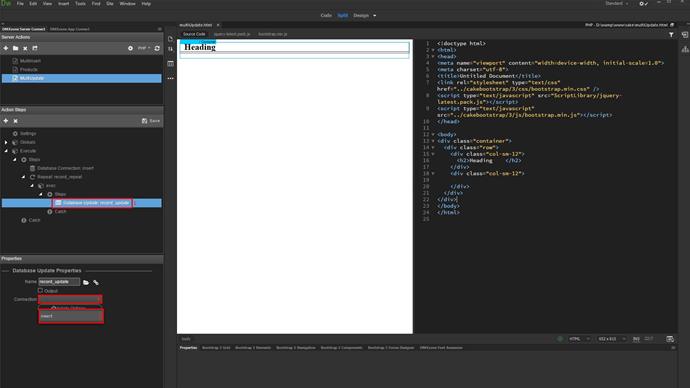
Task: Click the link icon next to Name field
Action: click(x=95, y=282)
